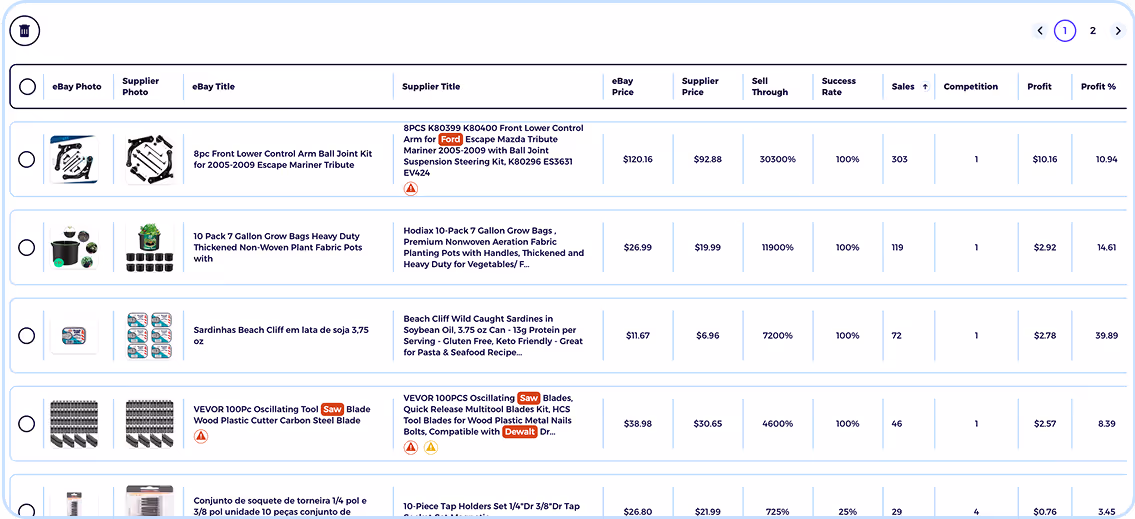Image resolution: width=1135 pixels, height=519 pixels.
Task: Toggle the select-all checkbox in header
Action: pyautogui.click(x=28, y=87)
